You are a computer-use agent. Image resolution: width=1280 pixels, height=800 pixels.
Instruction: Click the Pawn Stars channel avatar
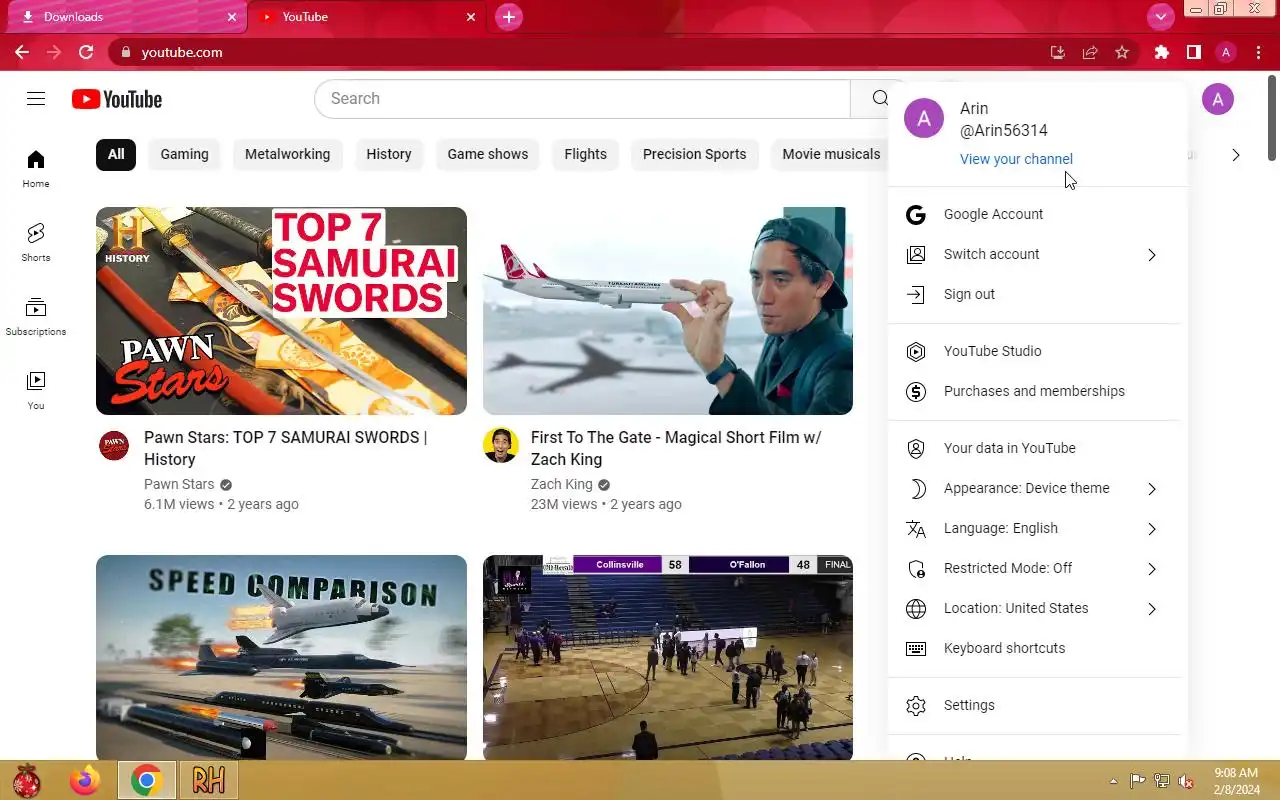point(114,445)
